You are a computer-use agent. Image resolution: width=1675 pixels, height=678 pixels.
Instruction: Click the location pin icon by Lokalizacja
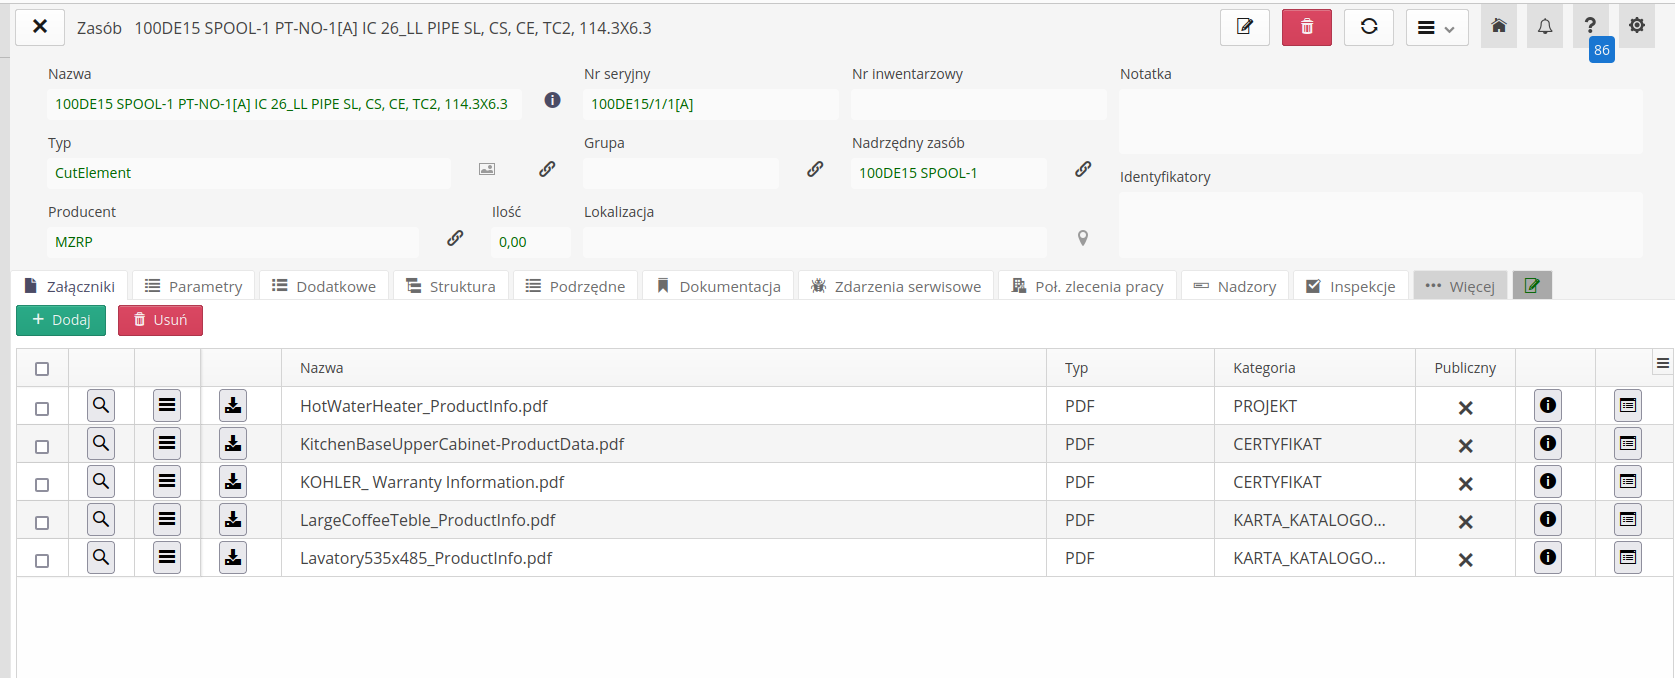click(1082, 238)
